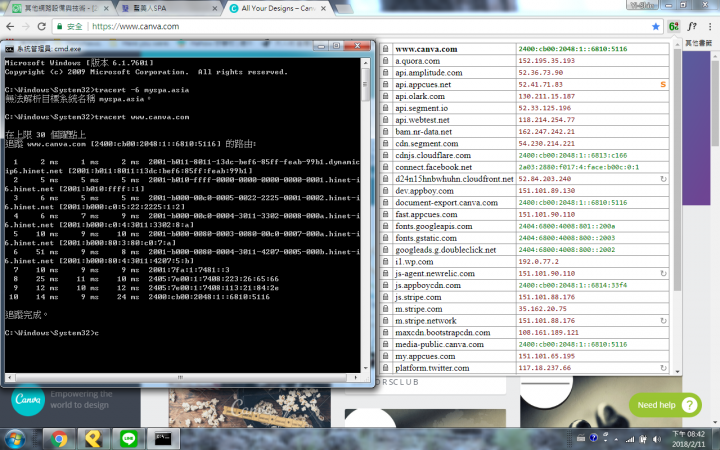Click the Need help button

coord(665,405)
